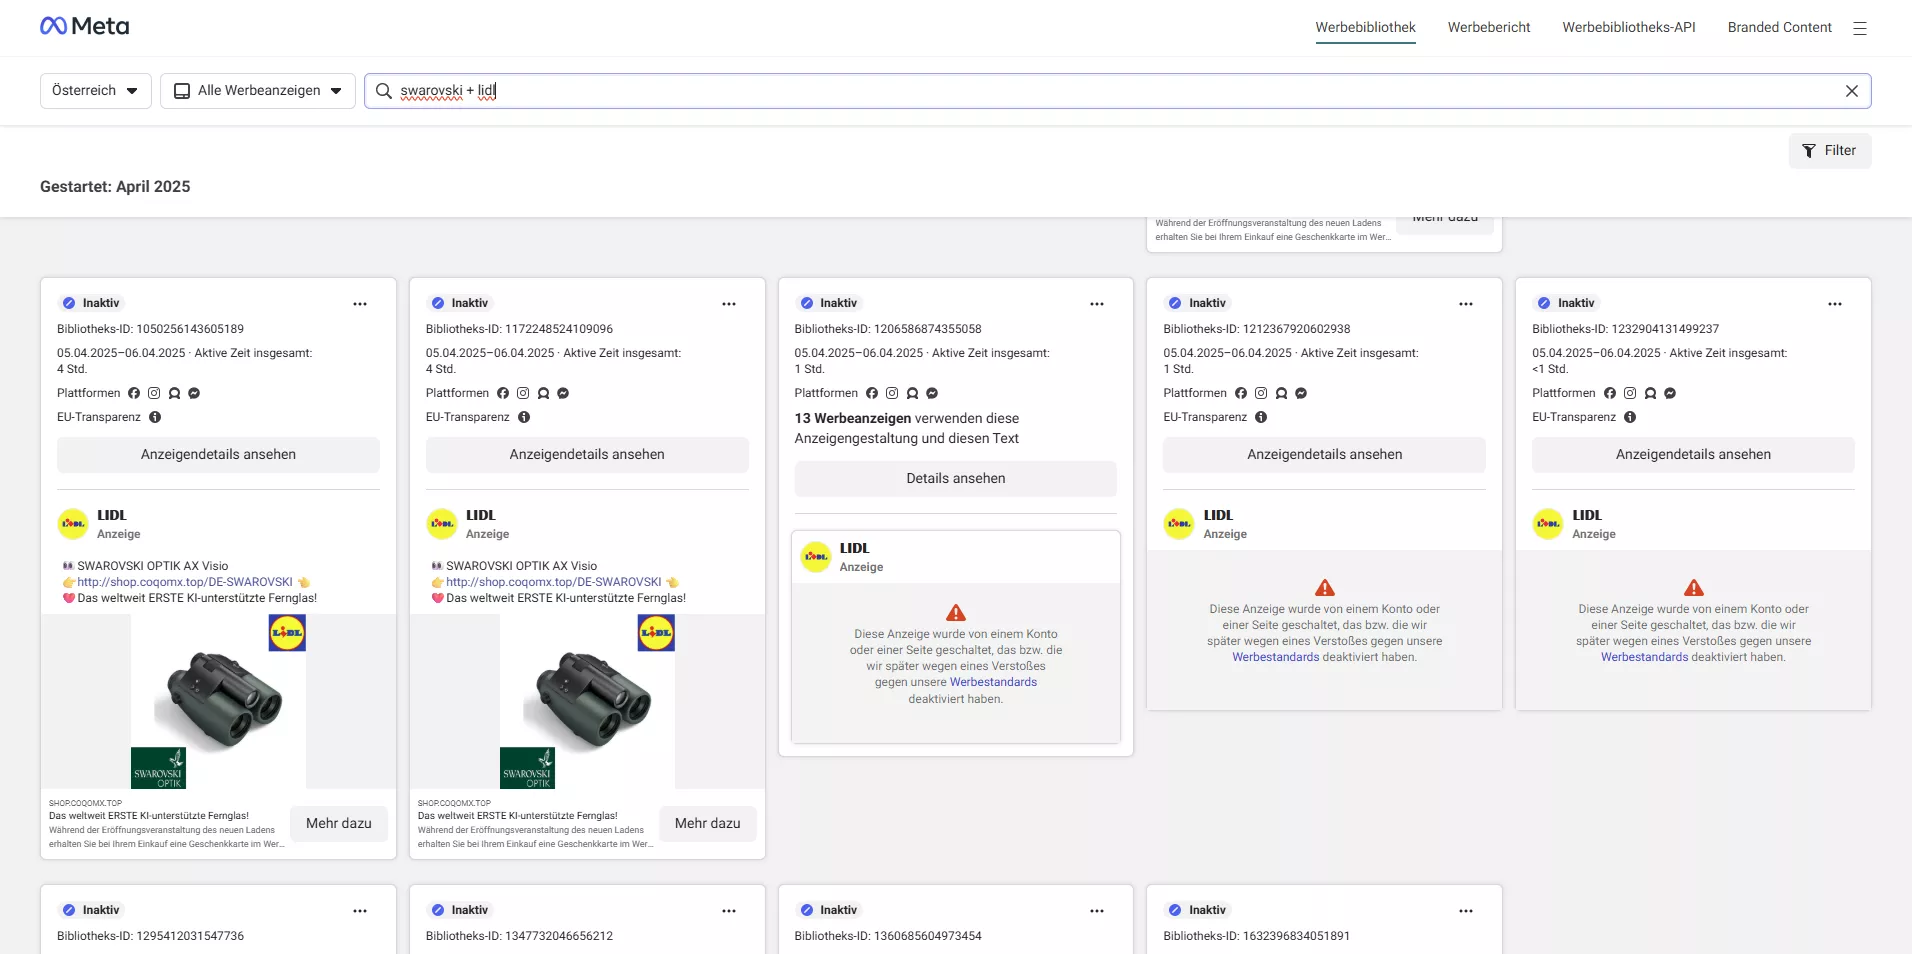Image resolution: width=1912 pixels, height=954 pixels.
Task: Click Anzeigendetails ansehen for ad 1050256143605189
Action: pos(218,455)
